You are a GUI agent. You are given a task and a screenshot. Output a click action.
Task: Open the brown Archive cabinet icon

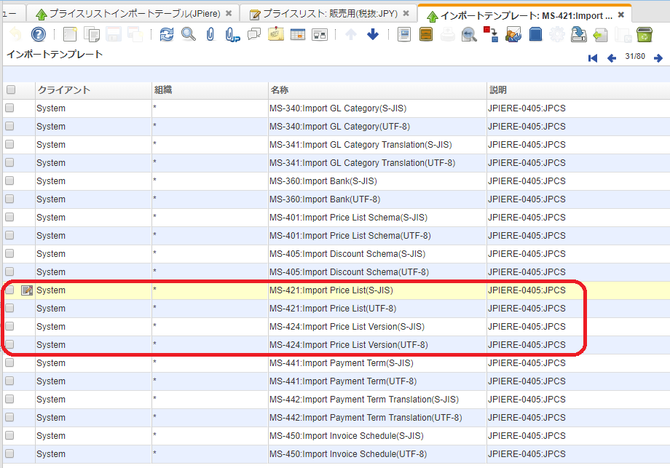[x=426, y=34]
